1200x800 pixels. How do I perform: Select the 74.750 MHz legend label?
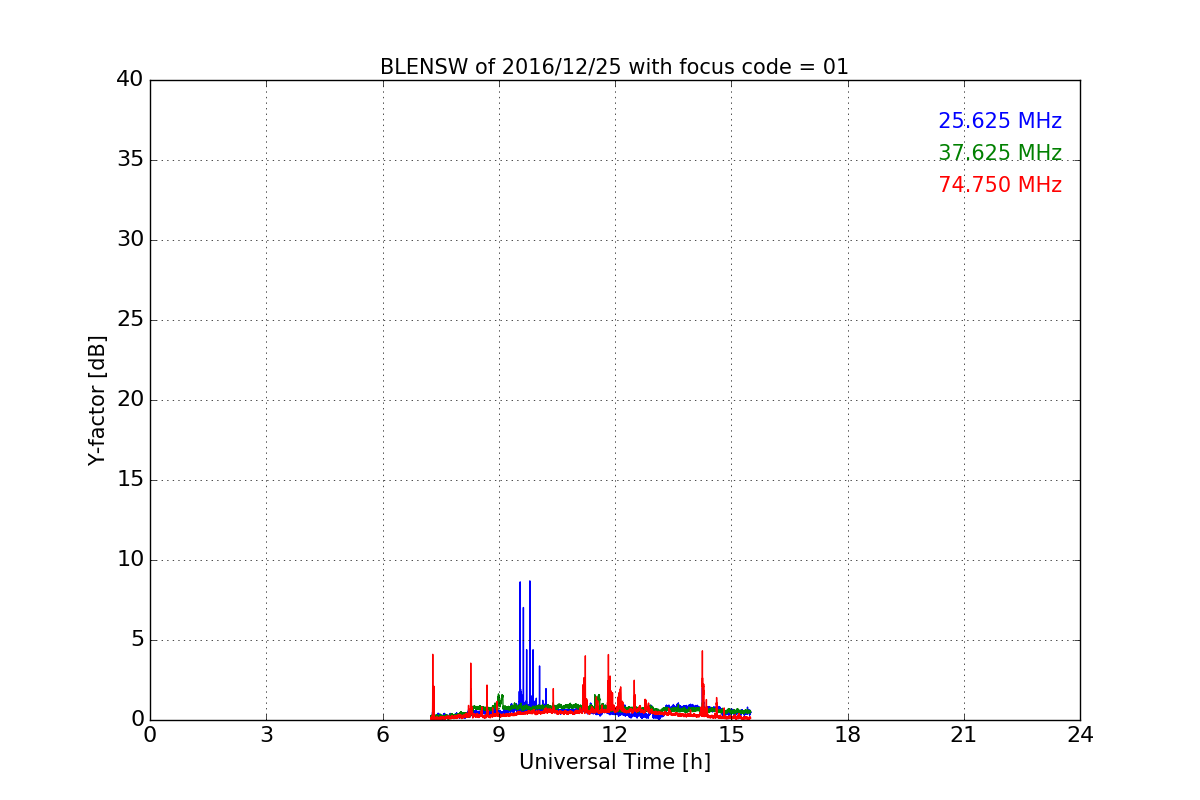1000,185
